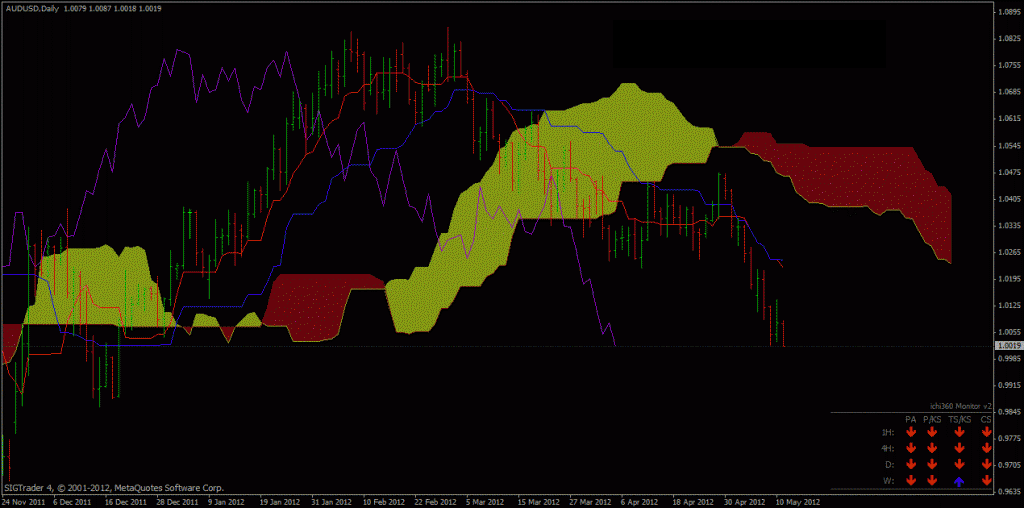This screenshot has height=508, width=1024.
Task: Click the SIGTrader 4 MetaQuotes copyright text
Action: pos(112,487)
